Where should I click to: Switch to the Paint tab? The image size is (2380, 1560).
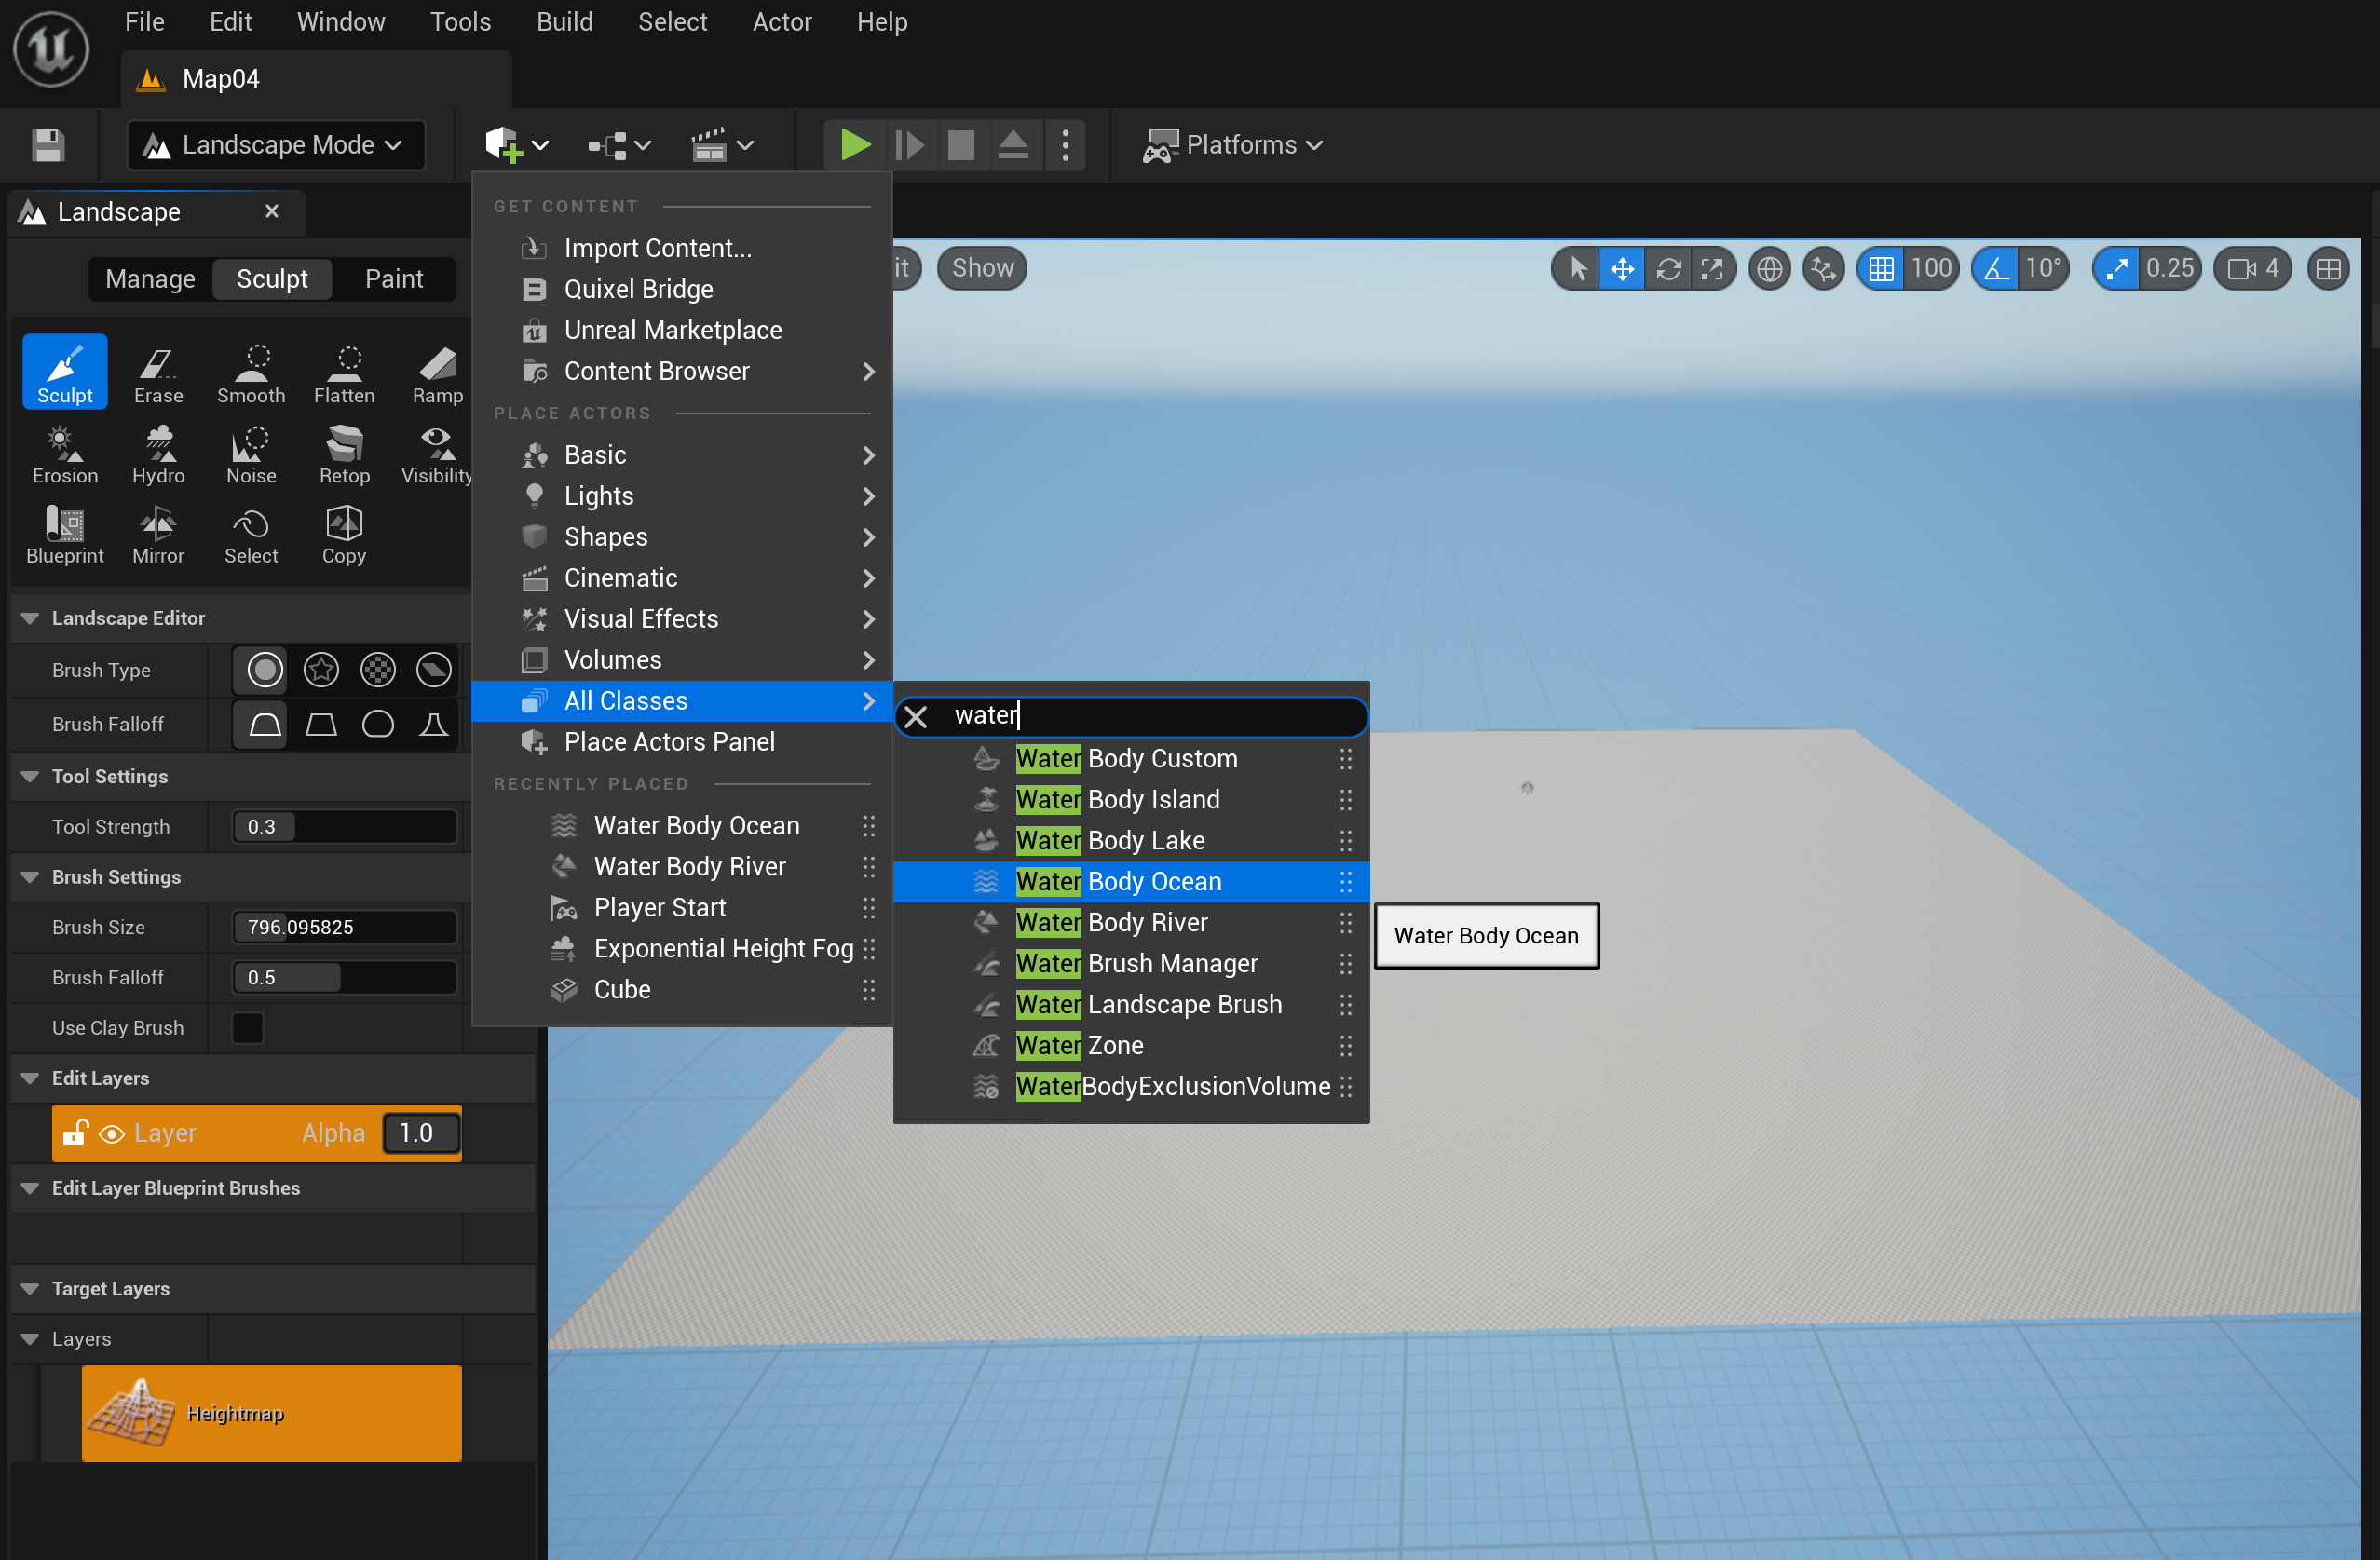tap(393, 278)
